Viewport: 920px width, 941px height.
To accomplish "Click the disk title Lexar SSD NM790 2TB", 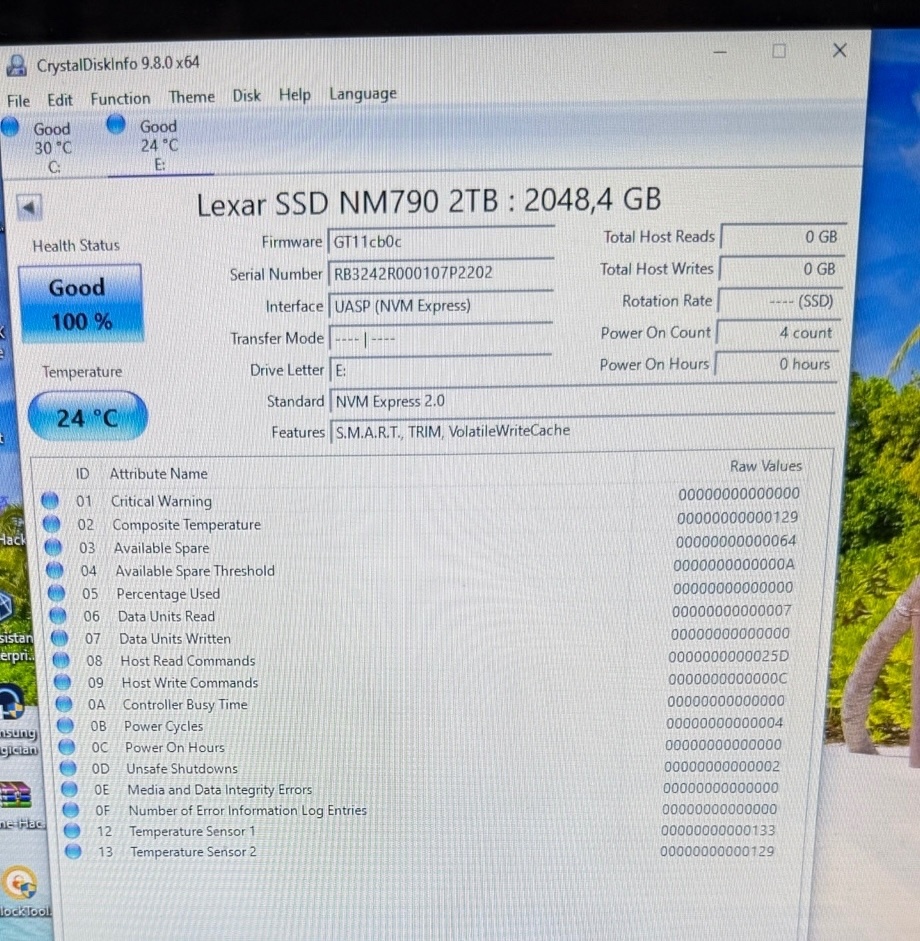I will click(x=347, y=203).
